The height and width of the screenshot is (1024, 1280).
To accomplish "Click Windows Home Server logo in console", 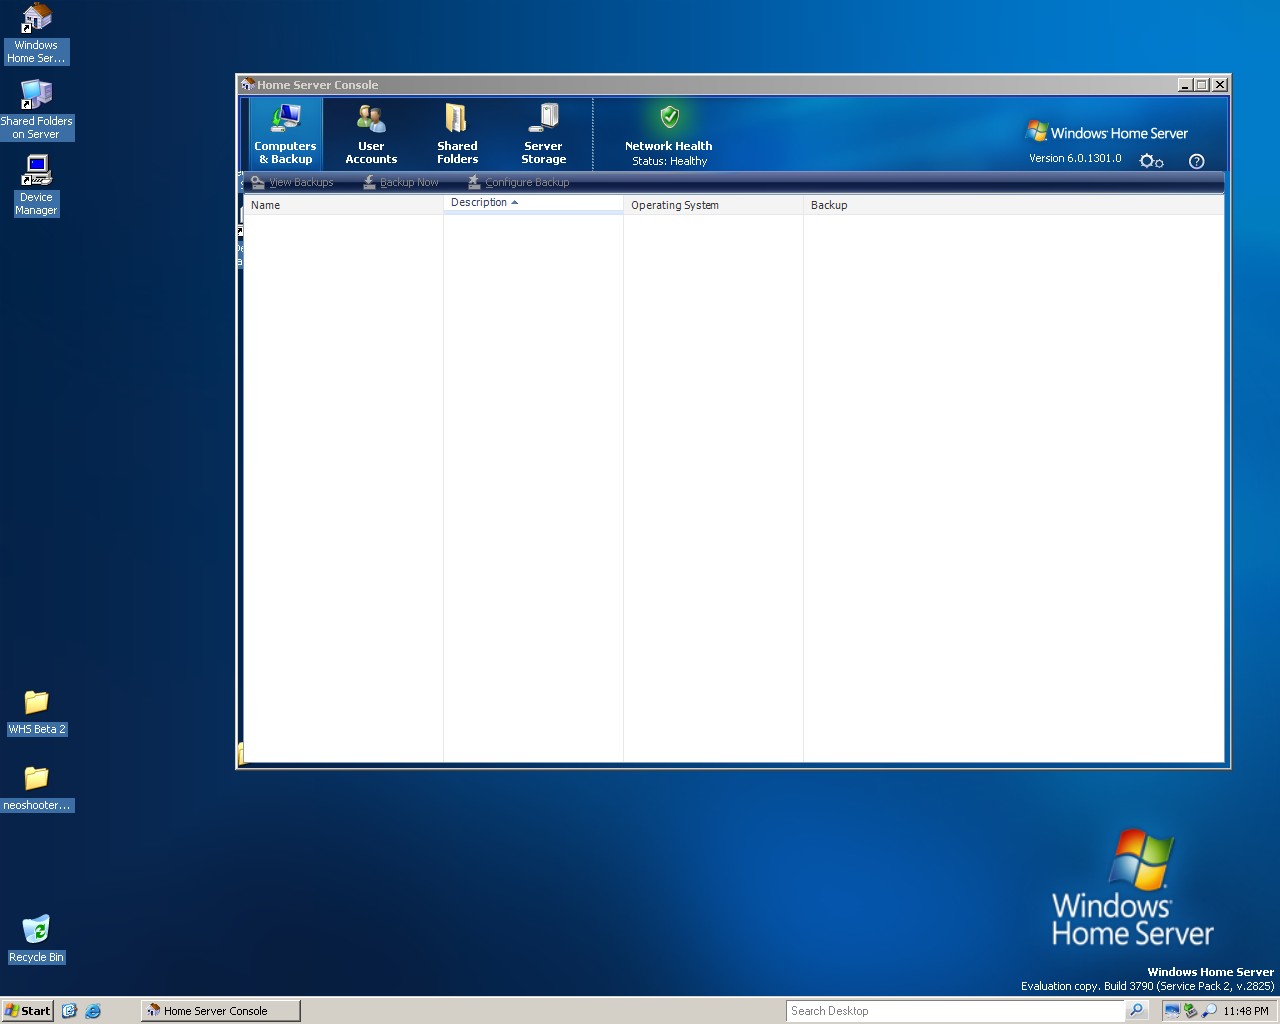I will click(x=1107, y=132).
